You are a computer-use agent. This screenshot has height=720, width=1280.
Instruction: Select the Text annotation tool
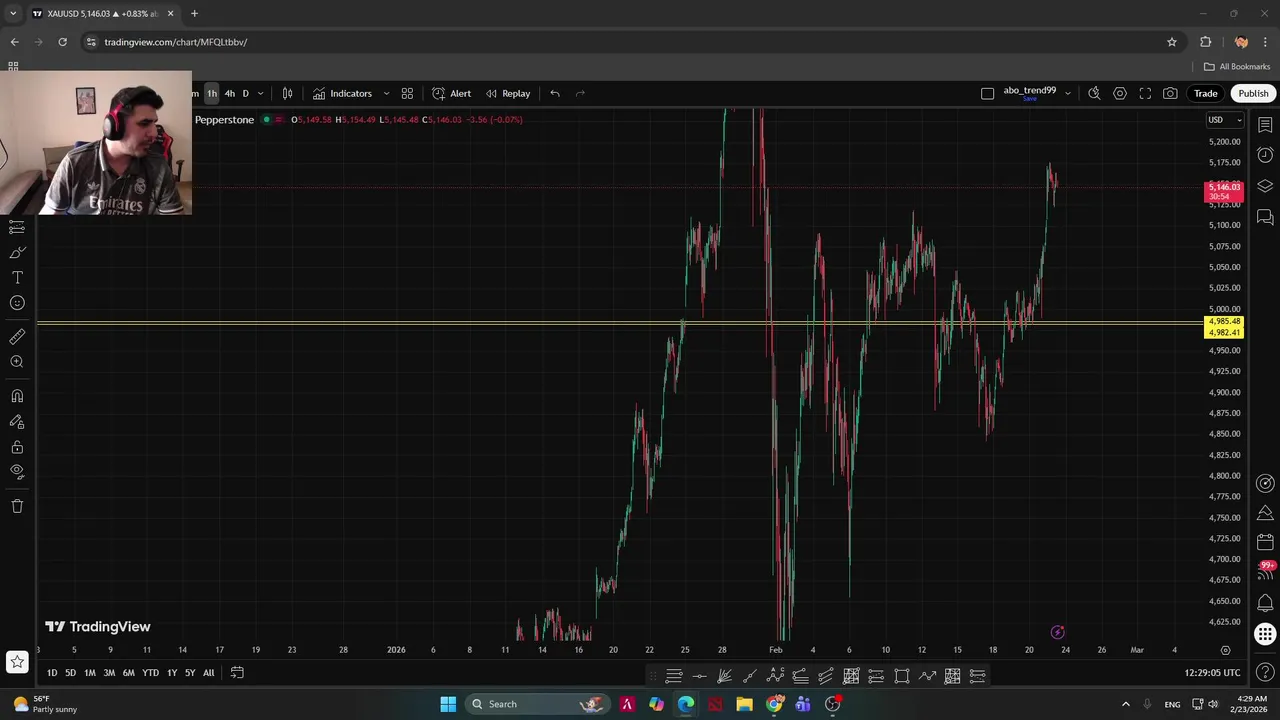(17, 278)
